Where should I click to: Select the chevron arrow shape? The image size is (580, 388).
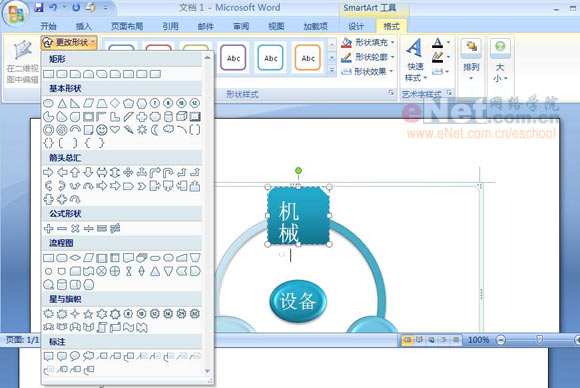[142, 186]
